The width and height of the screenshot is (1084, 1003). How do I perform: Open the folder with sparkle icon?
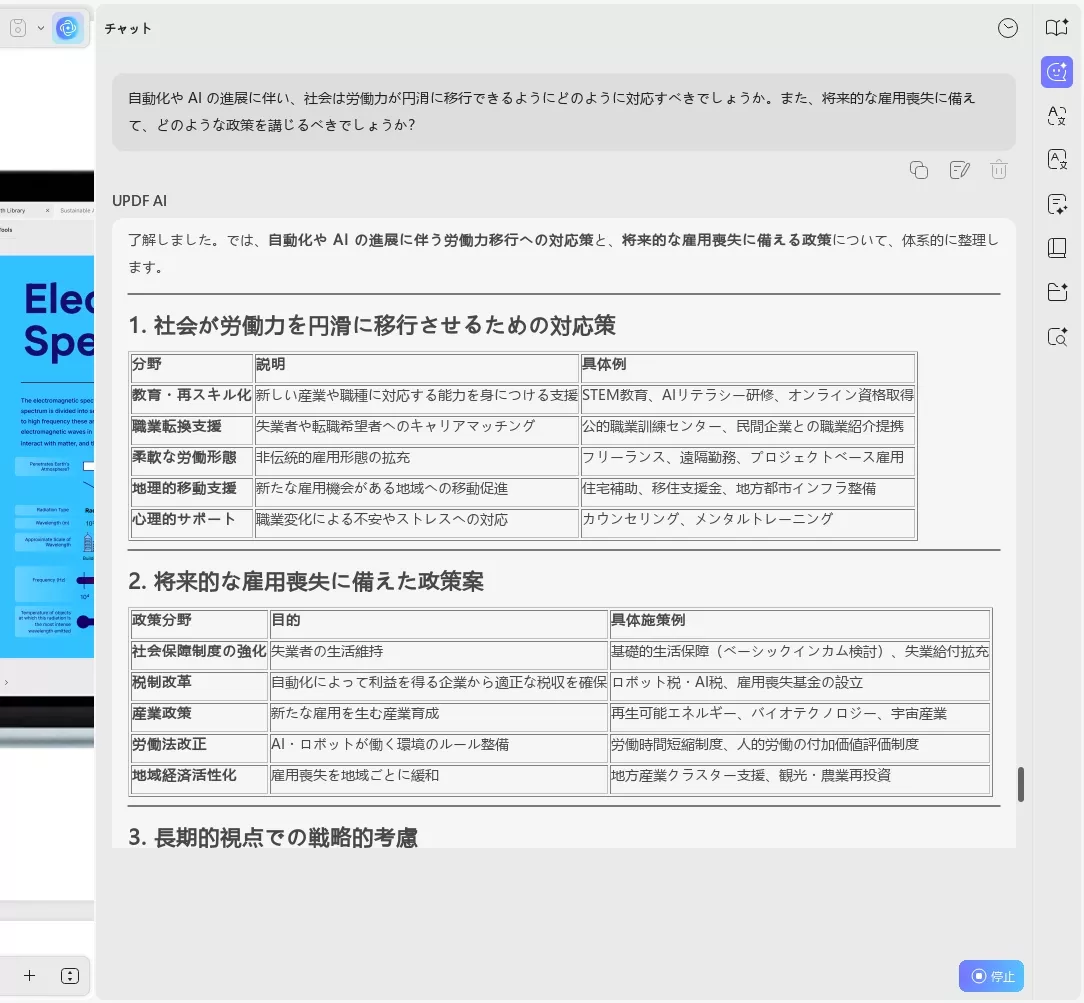[x=1057, y=292]
